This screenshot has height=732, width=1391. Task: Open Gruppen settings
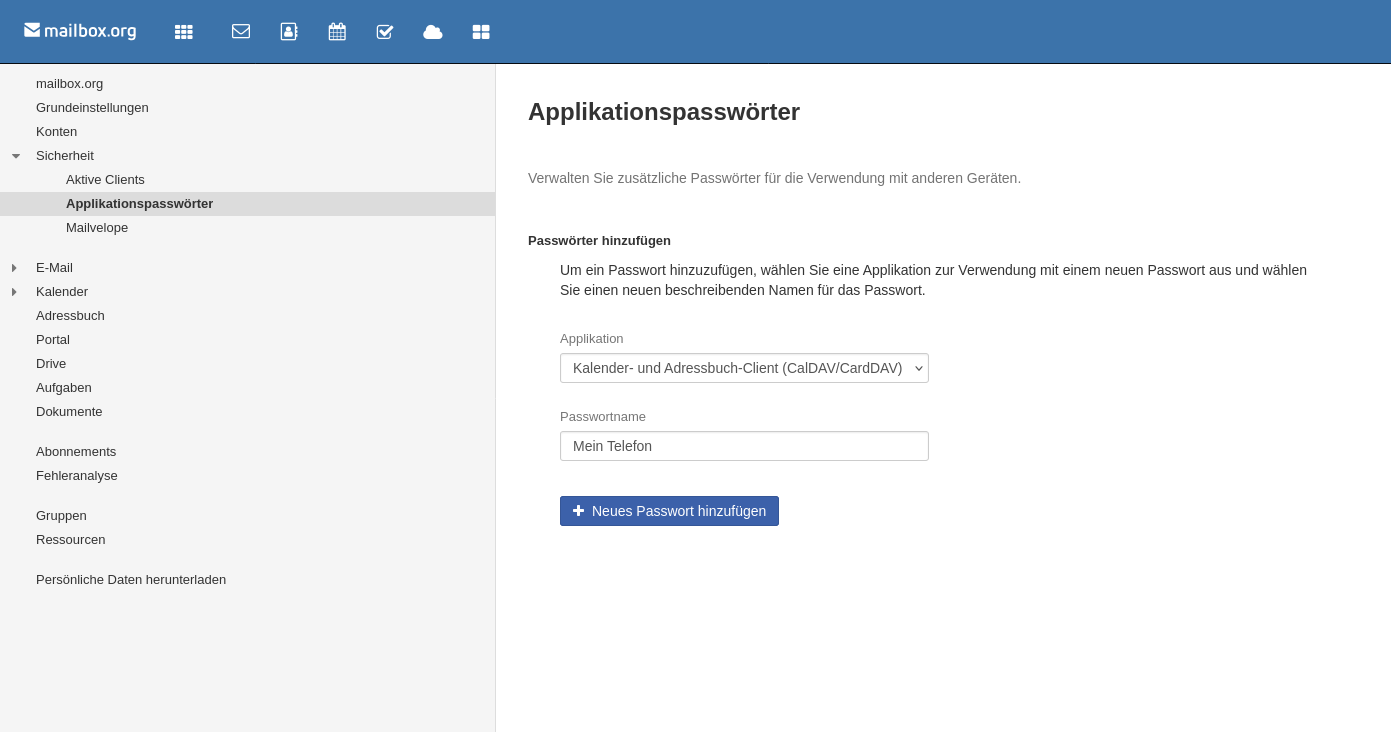point(61,516)
